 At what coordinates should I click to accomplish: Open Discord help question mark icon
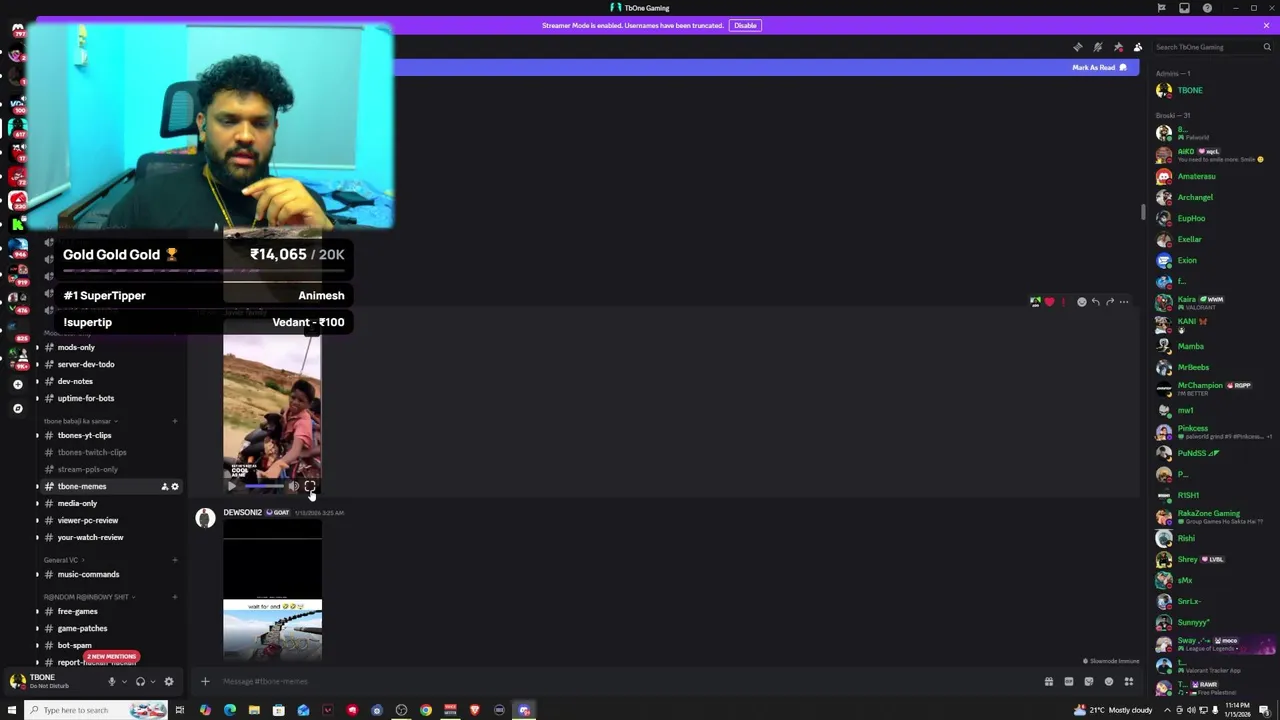click(1207, 8)
